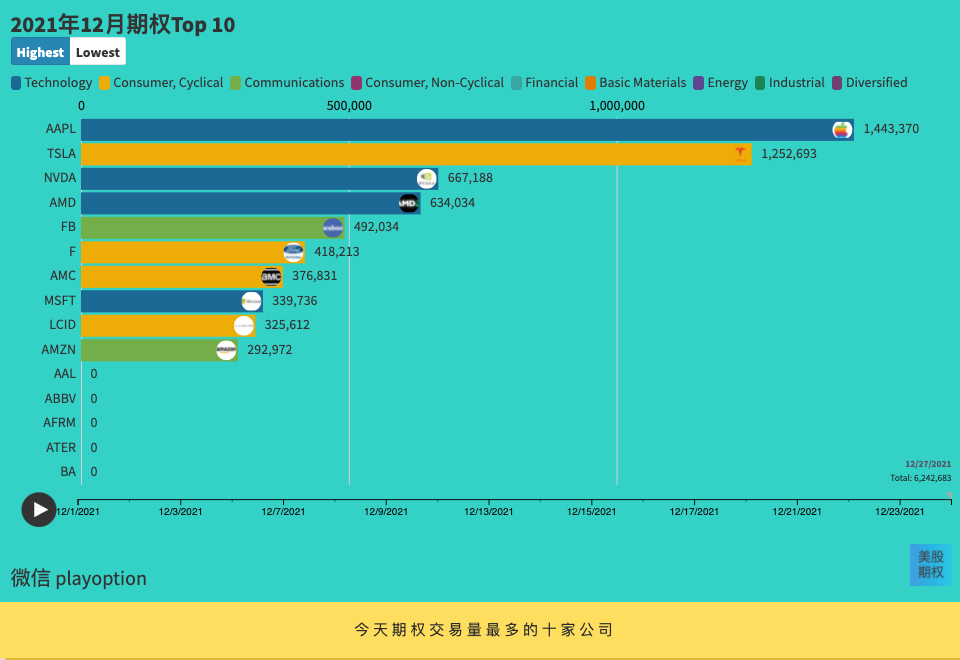Click the Total: 6,242,683 label

coord(921,478)
